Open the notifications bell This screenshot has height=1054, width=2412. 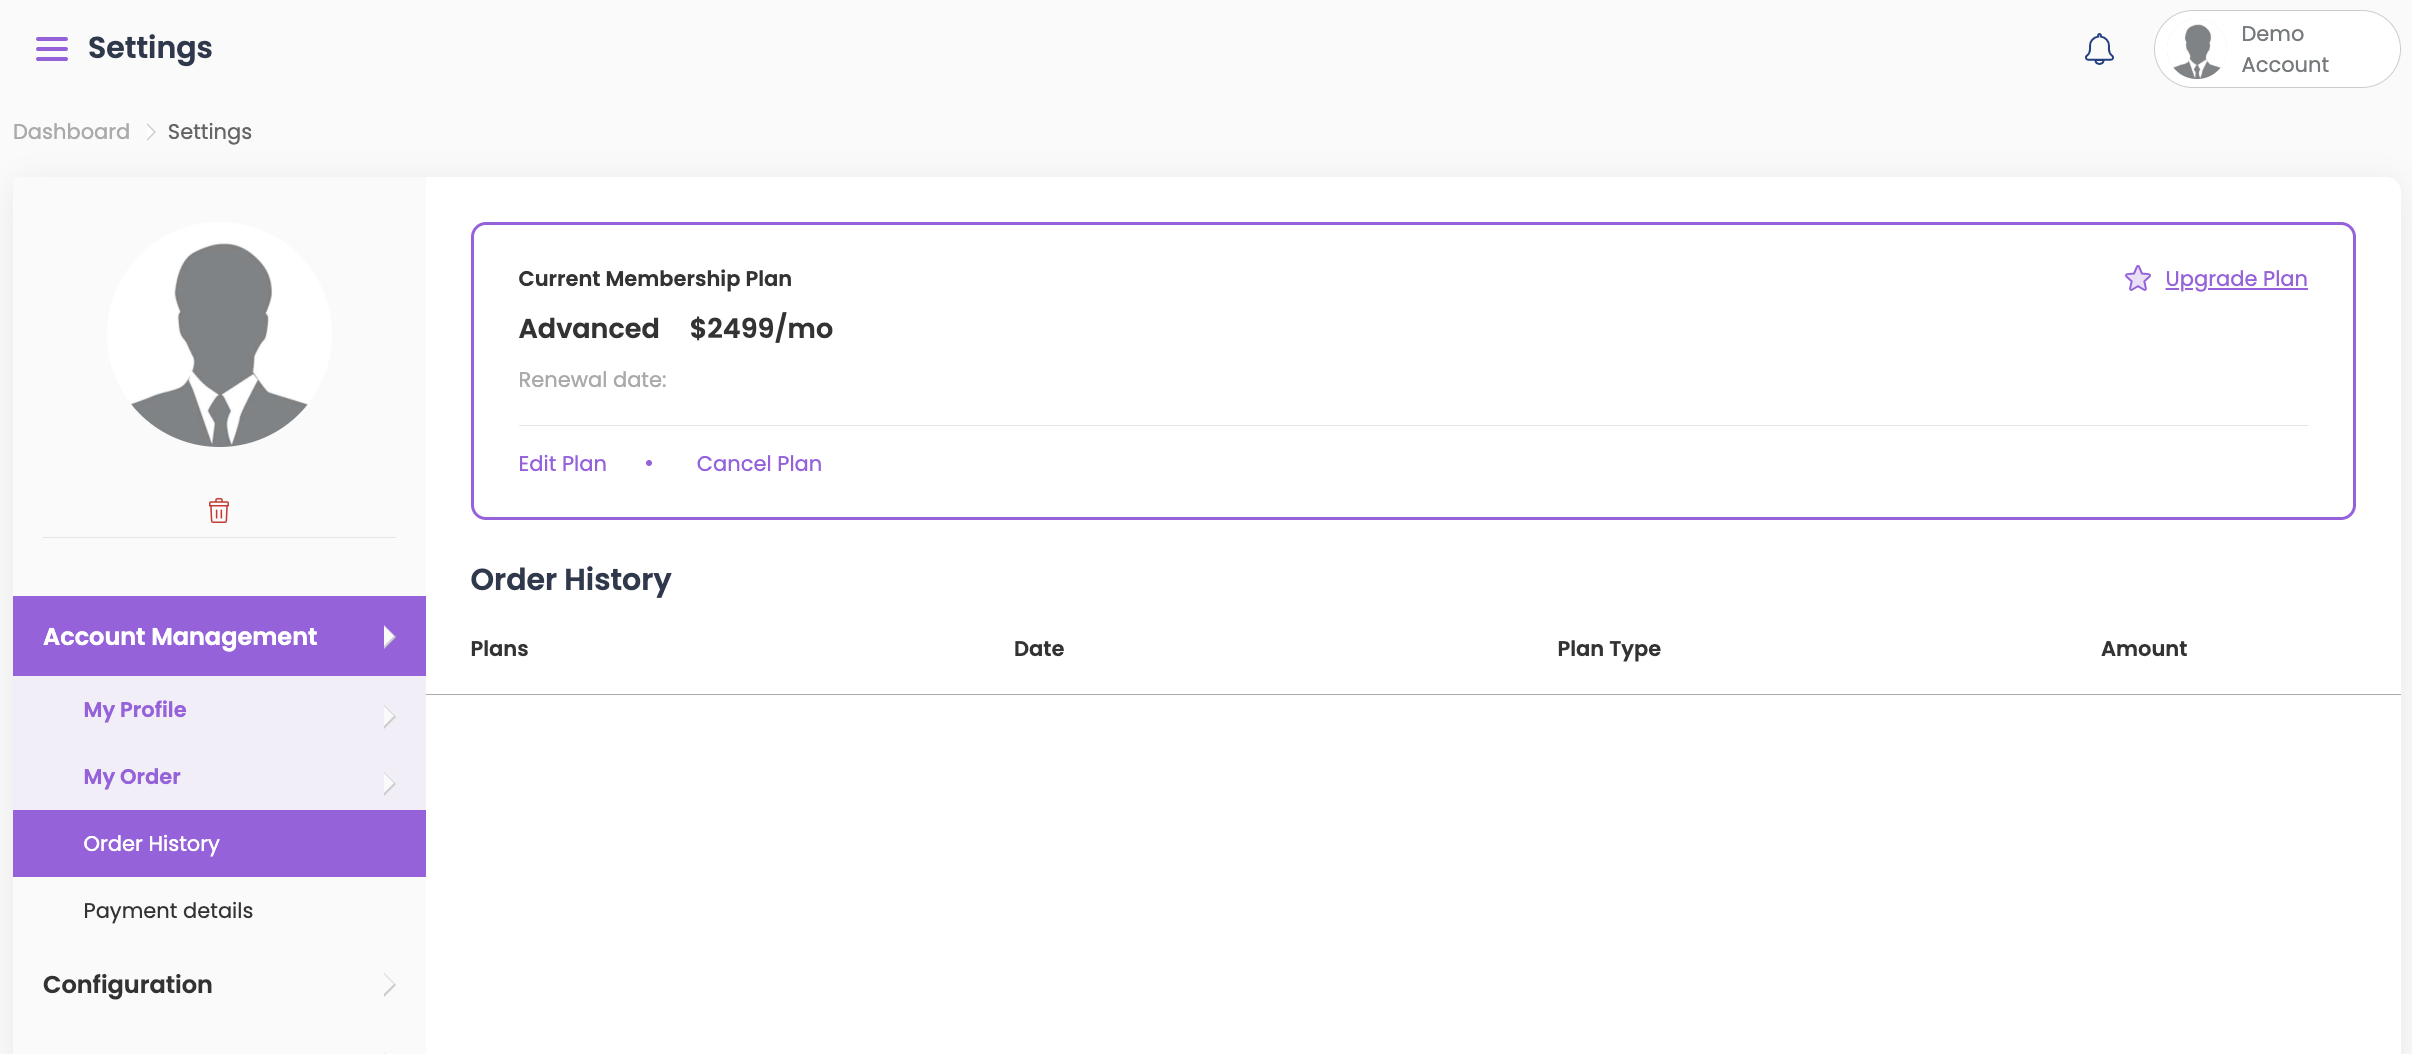[x=2099, y=49]
